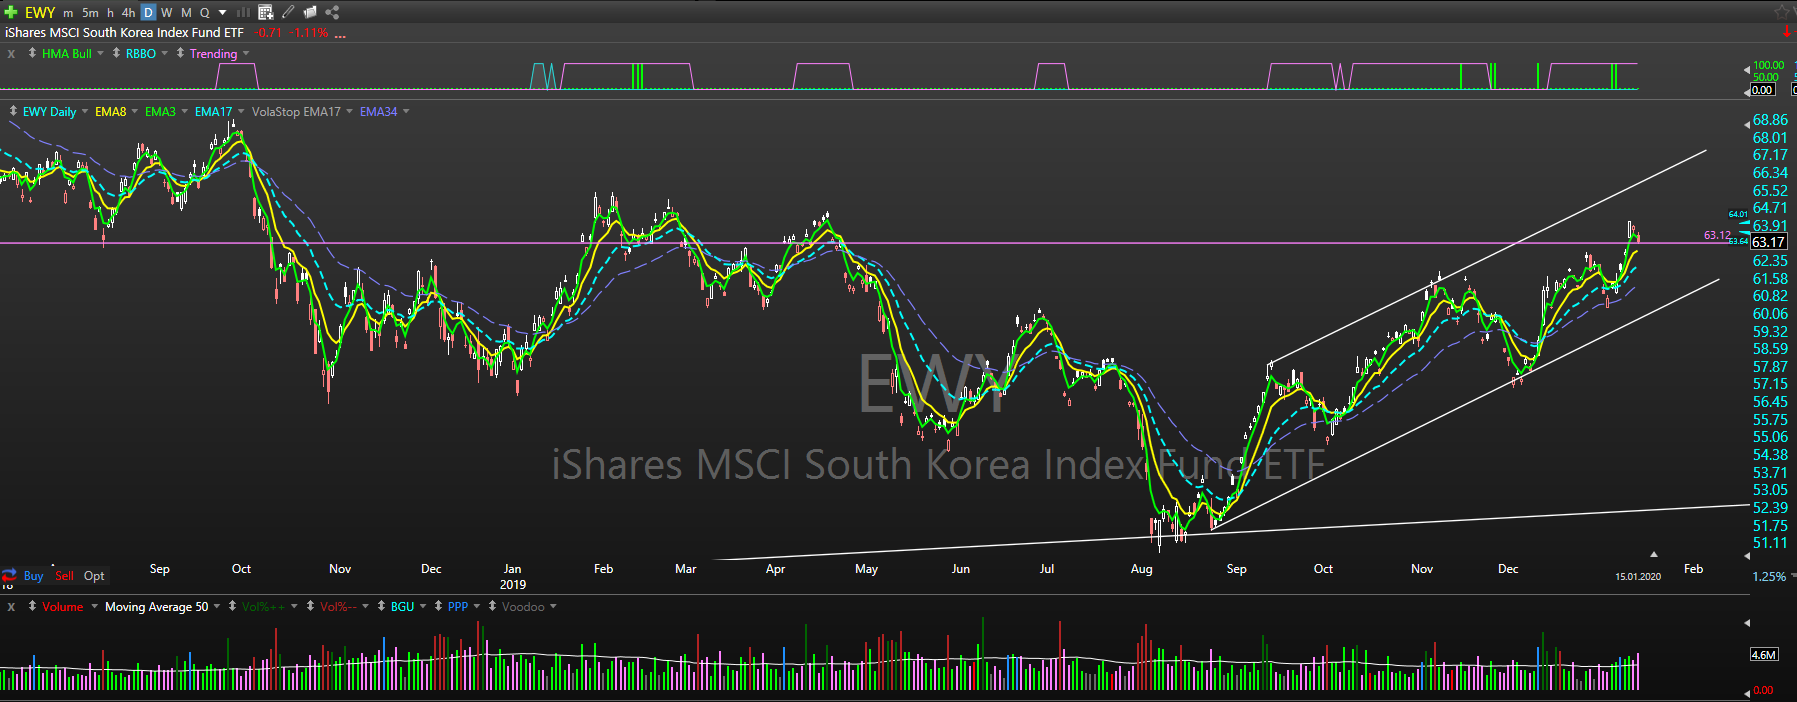
Task: Switch to the weekly W timeframe
Action: point(167,12)
